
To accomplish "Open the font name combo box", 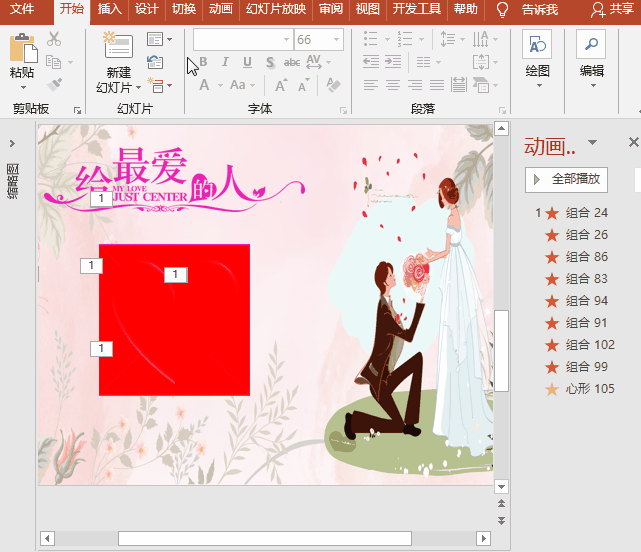I will 243,40.
